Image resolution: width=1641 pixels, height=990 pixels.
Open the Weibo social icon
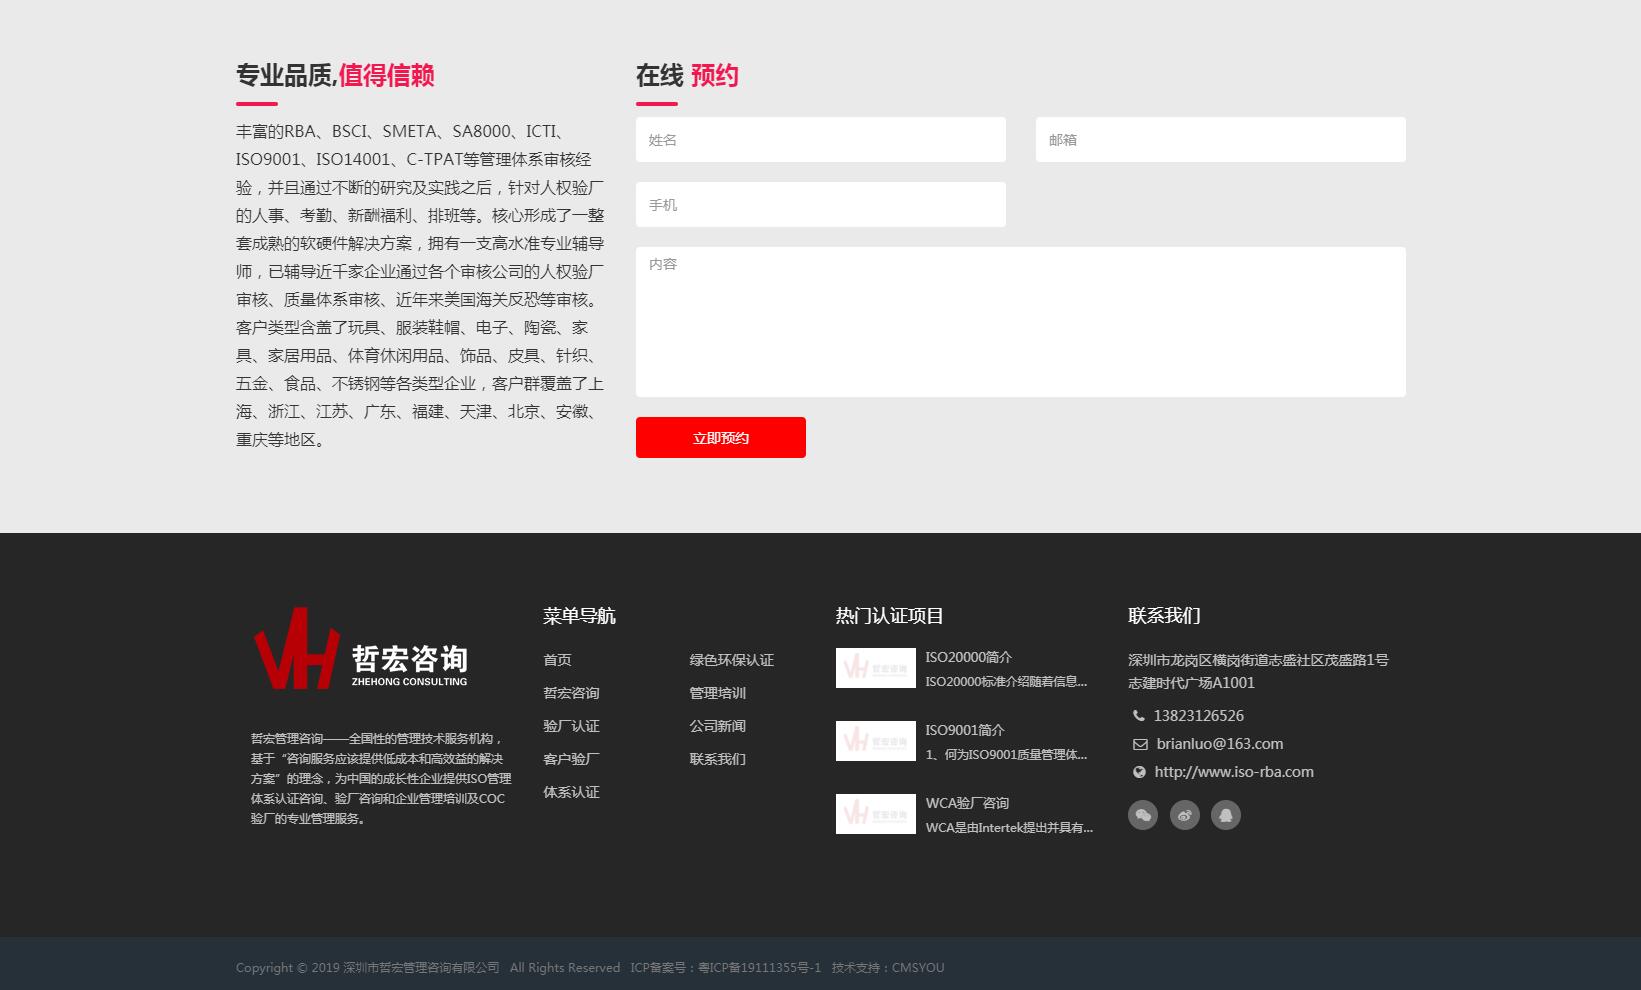coord(1185,815)
